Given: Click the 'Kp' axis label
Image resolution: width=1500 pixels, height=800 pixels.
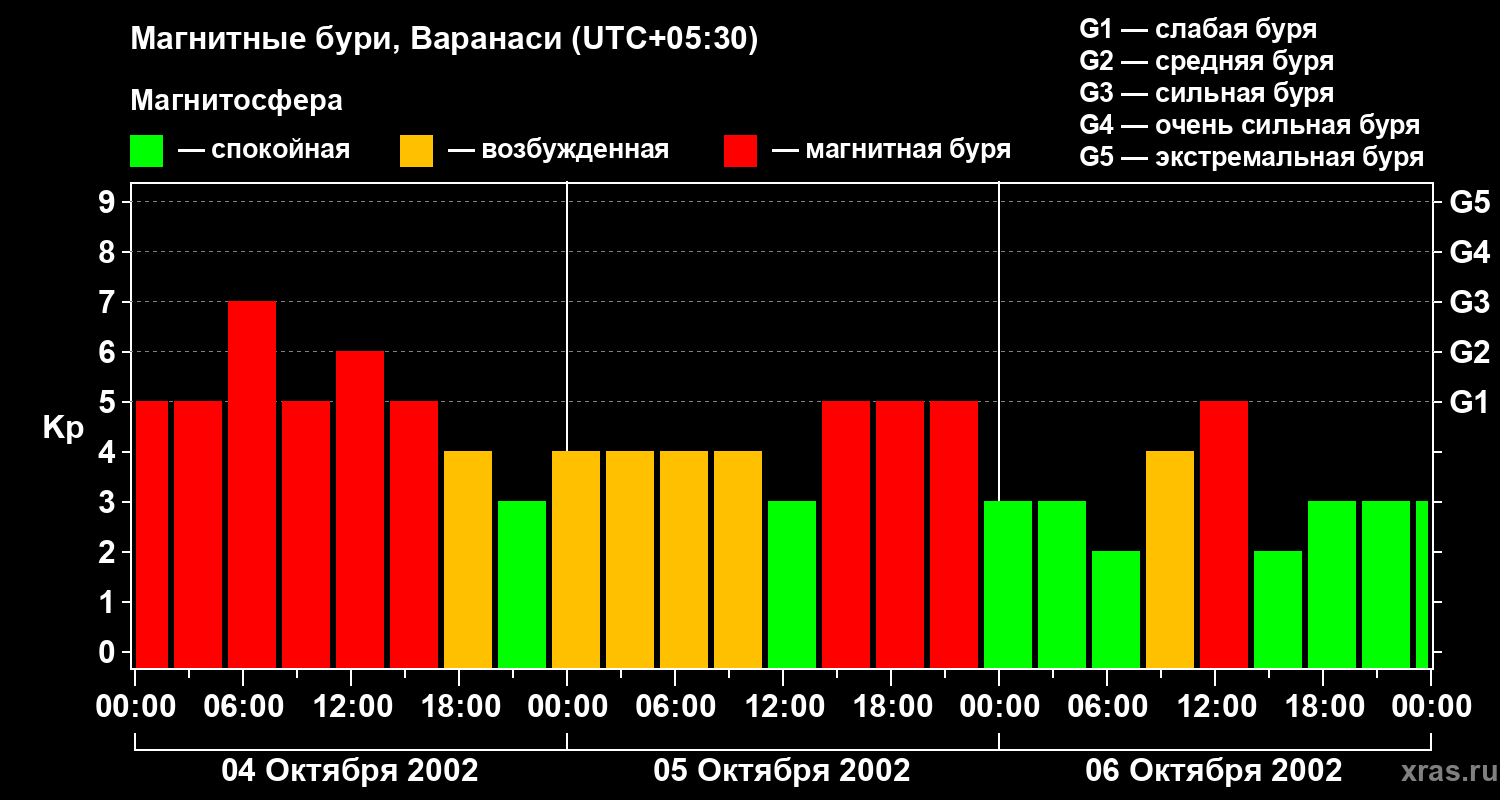Looking at the screenshot, I should coord(63,428).
